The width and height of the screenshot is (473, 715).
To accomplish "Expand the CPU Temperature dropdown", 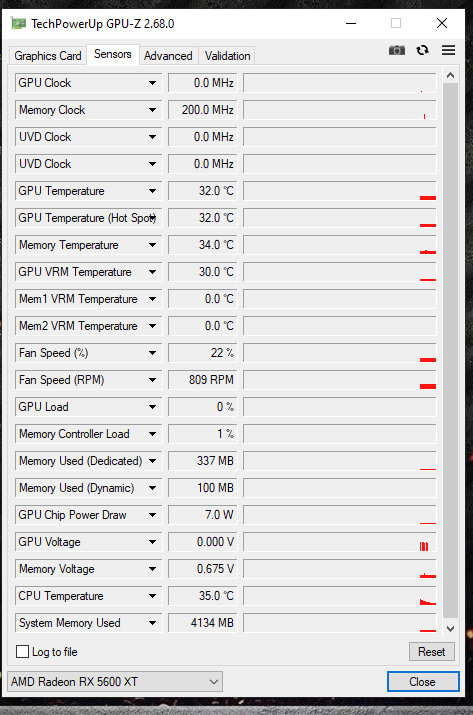I will (x=152, y=596).
